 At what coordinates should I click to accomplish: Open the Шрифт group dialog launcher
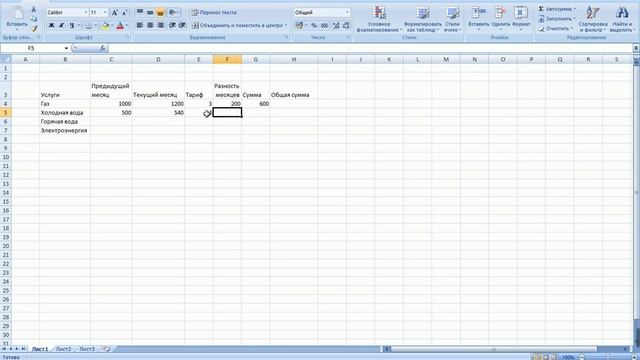[x=127, y=38]
